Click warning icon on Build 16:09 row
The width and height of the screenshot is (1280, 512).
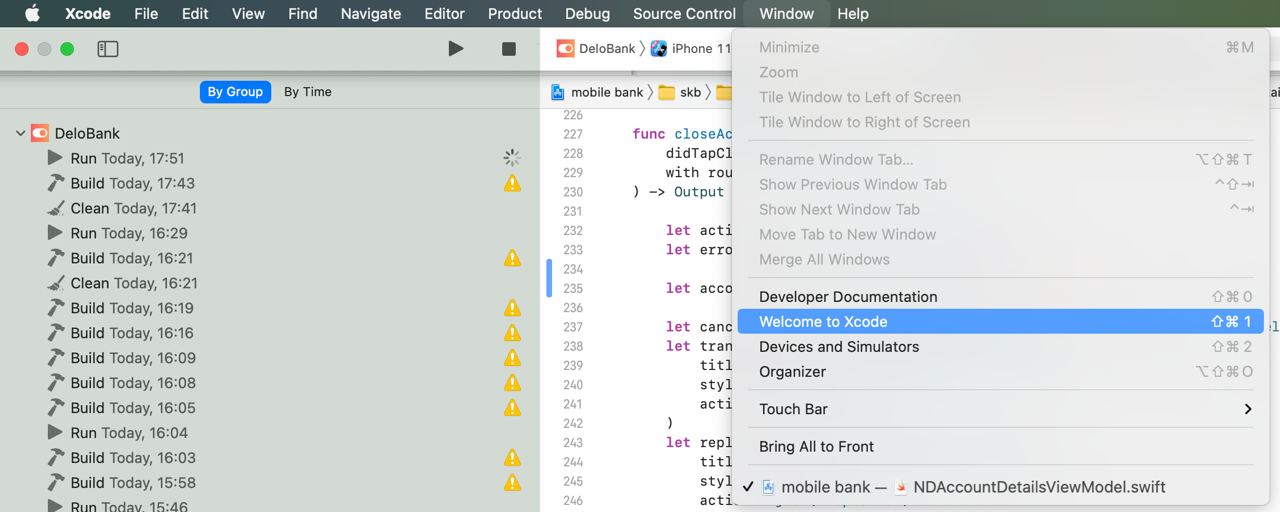tap(512, 358)
